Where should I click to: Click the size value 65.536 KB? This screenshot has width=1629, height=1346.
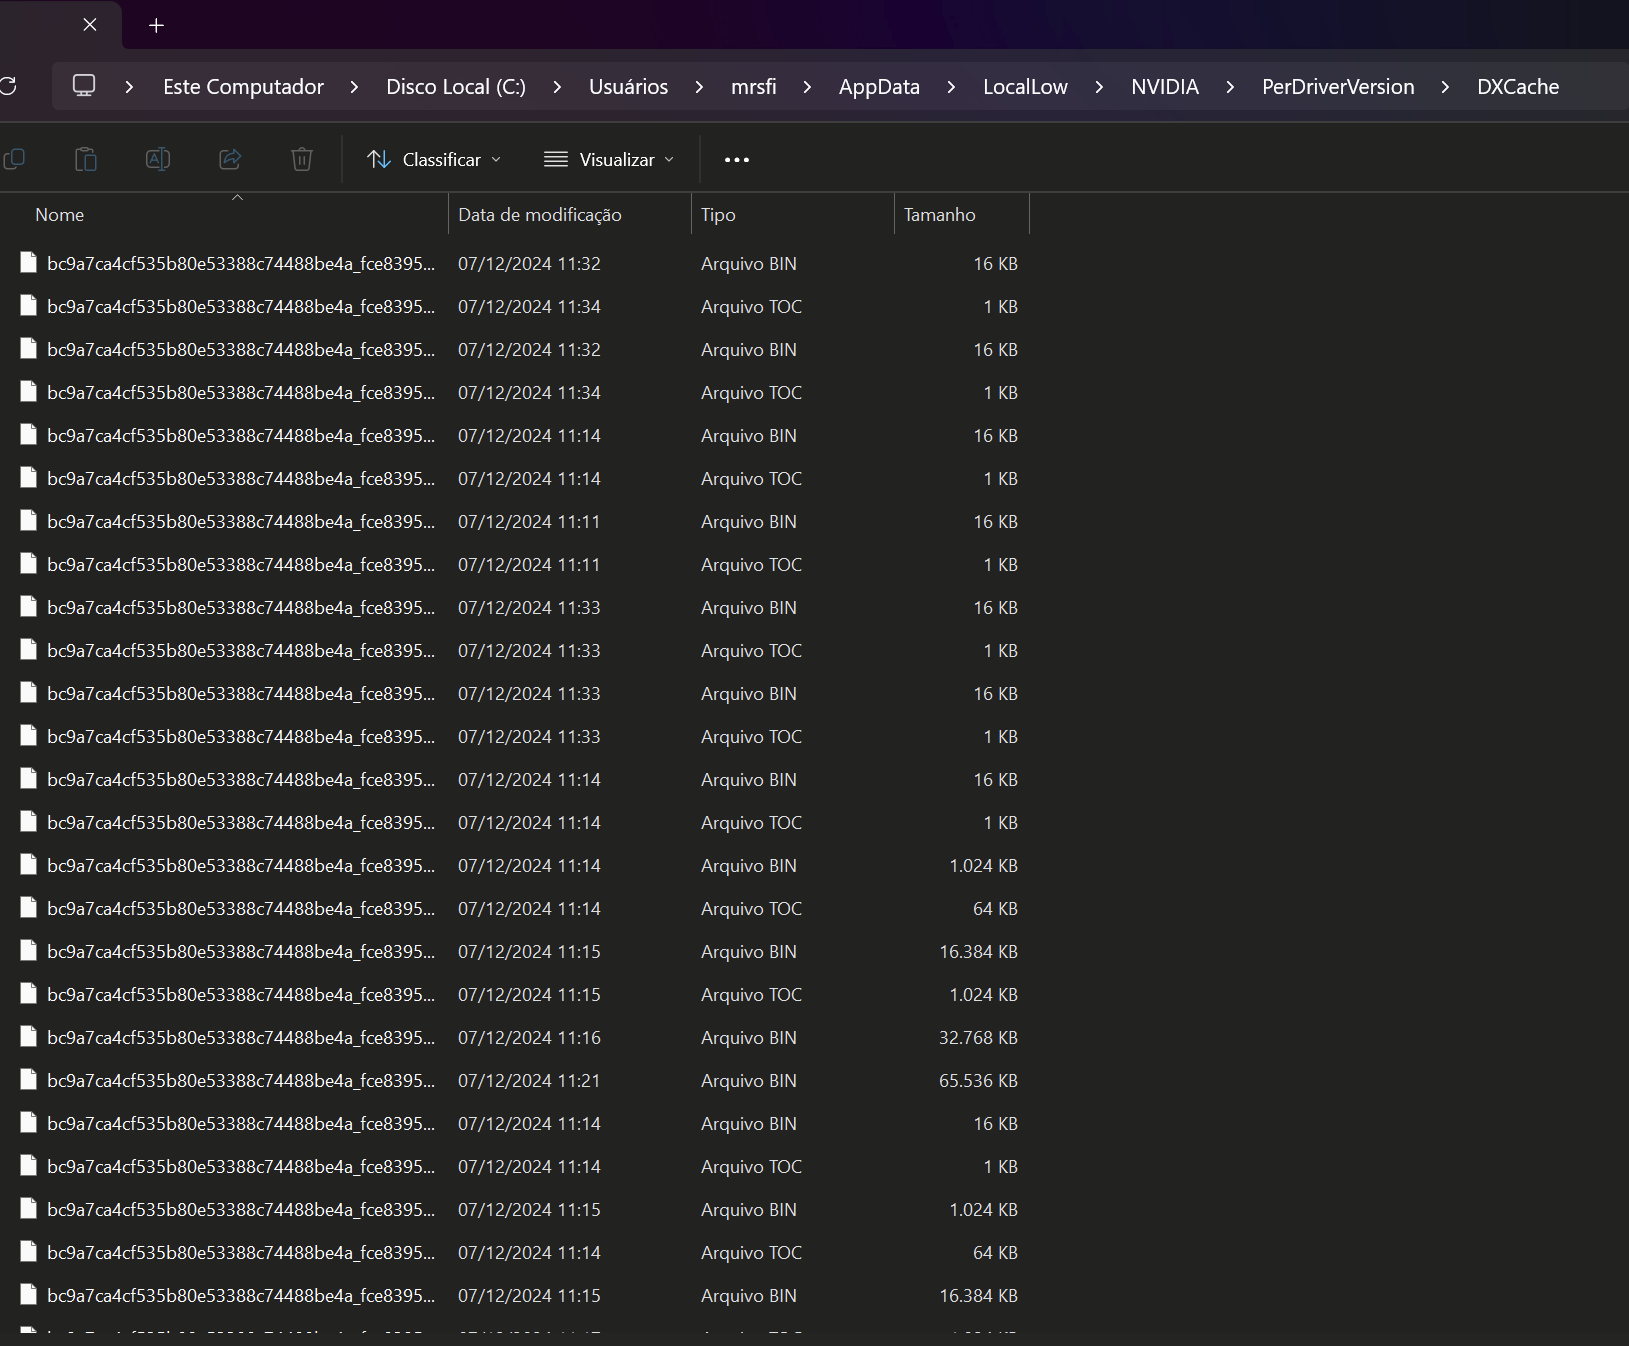978,1080
